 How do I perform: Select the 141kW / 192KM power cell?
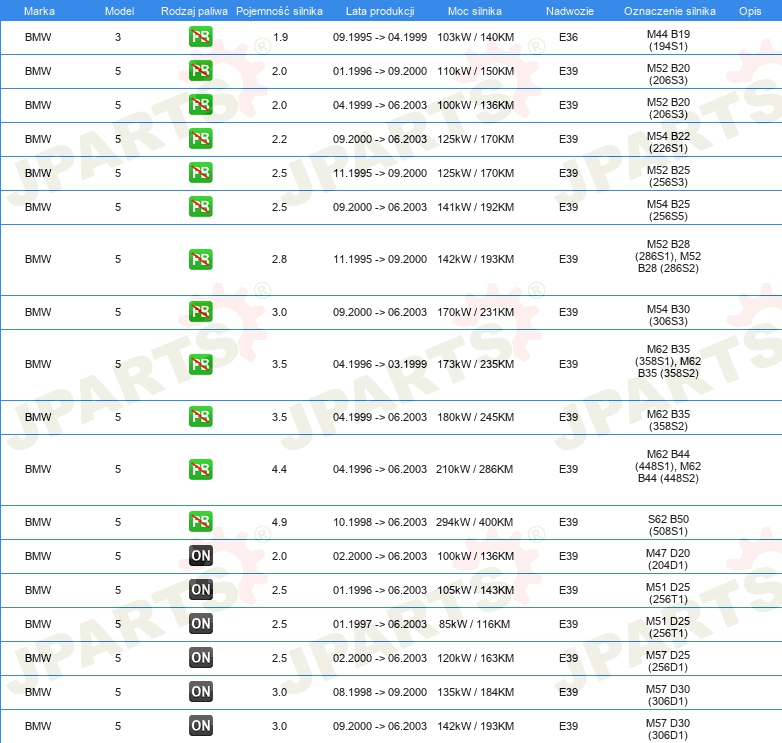pyautogui.click(x=475, y=207)
